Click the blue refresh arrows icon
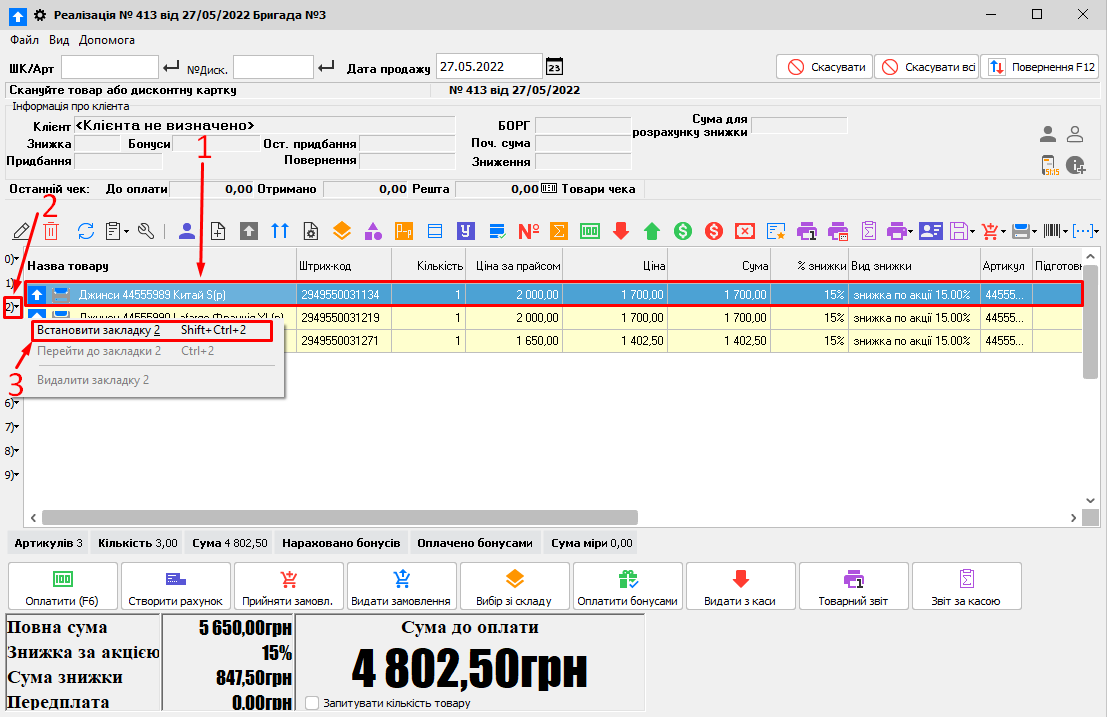 (x=86, y=231)
